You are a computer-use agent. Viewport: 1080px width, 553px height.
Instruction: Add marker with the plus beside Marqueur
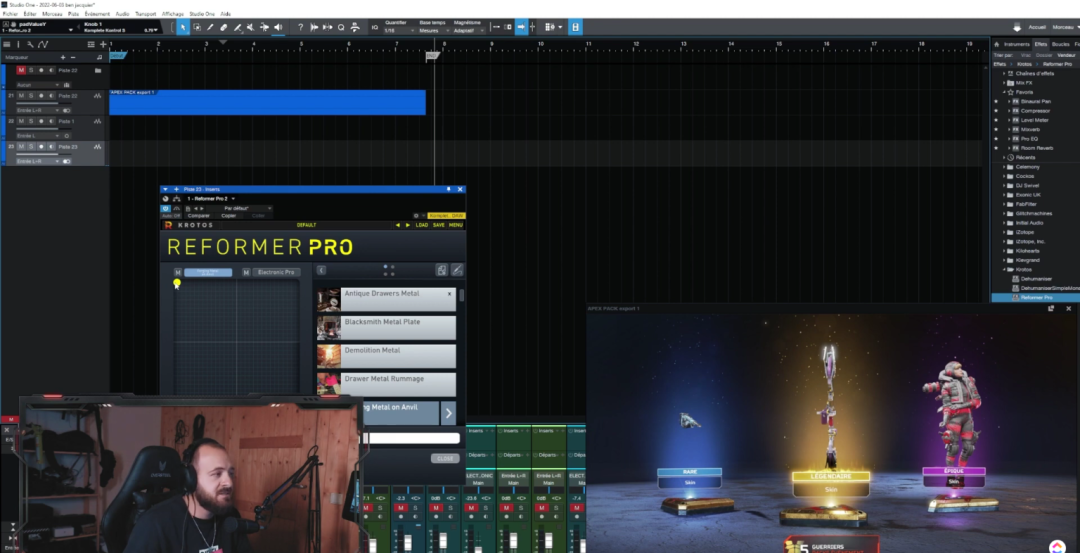63,57
